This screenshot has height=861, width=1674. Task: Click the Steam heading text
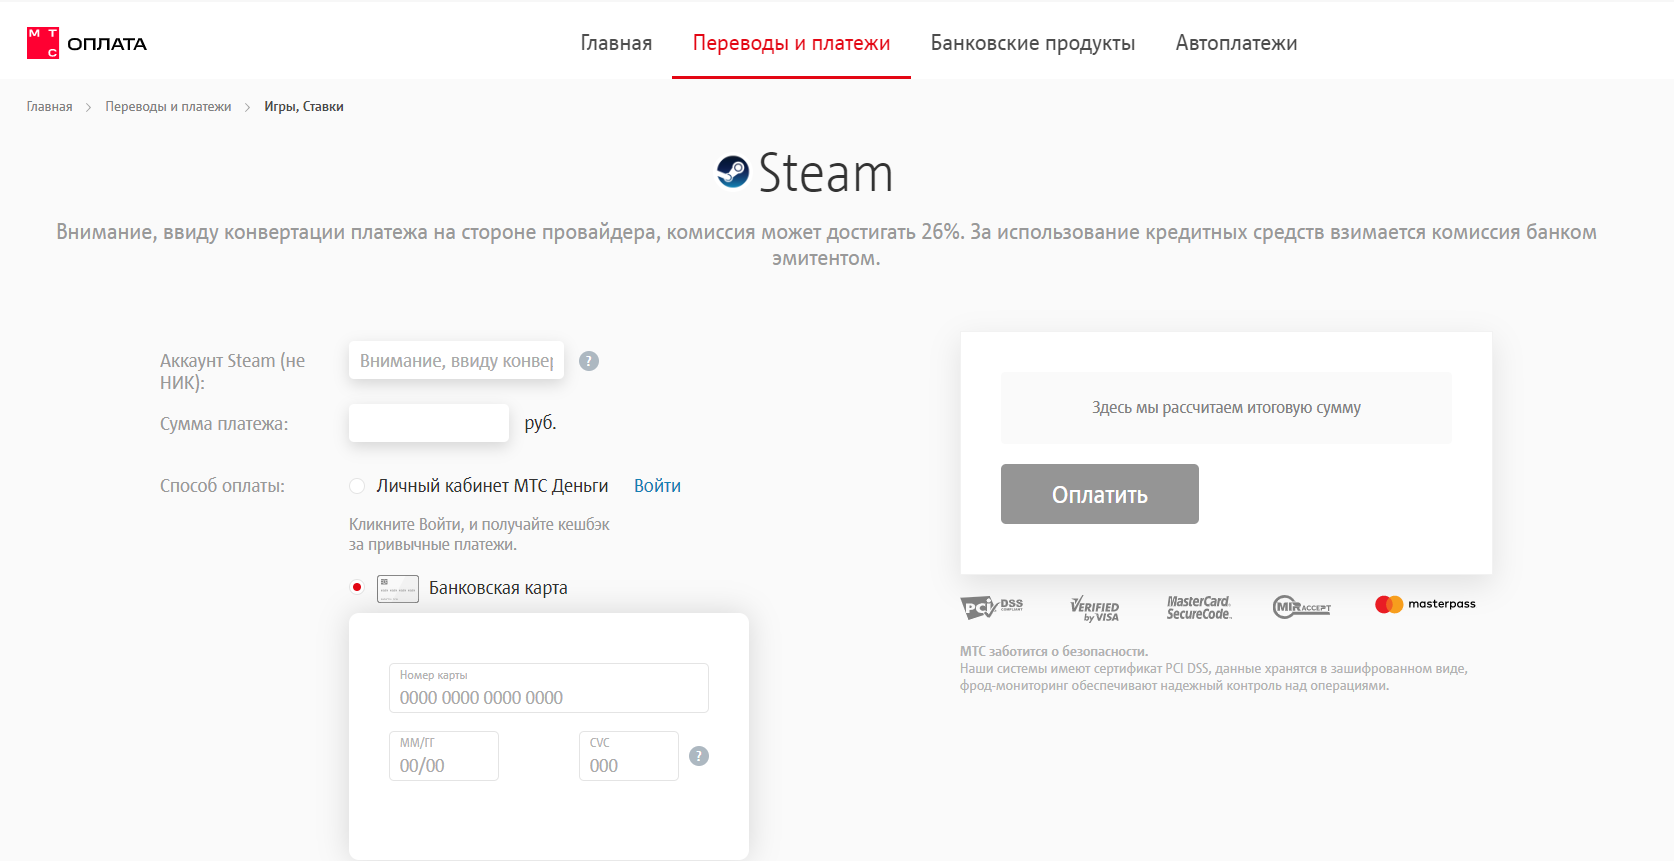825,173
